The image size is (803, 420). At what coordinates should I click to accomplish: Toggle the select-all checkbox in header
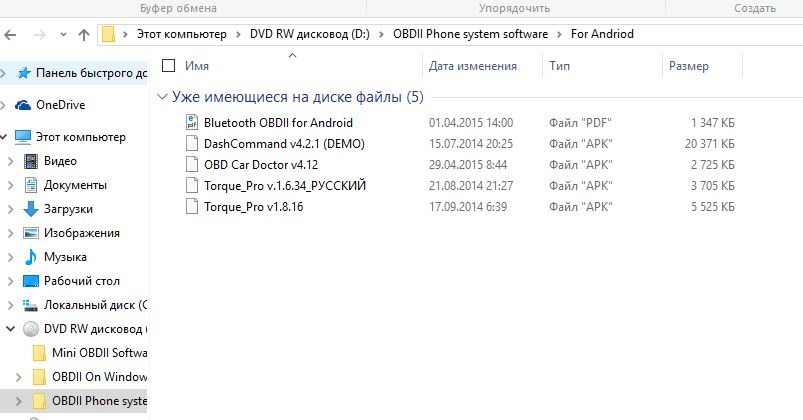(x=168, y=66)
